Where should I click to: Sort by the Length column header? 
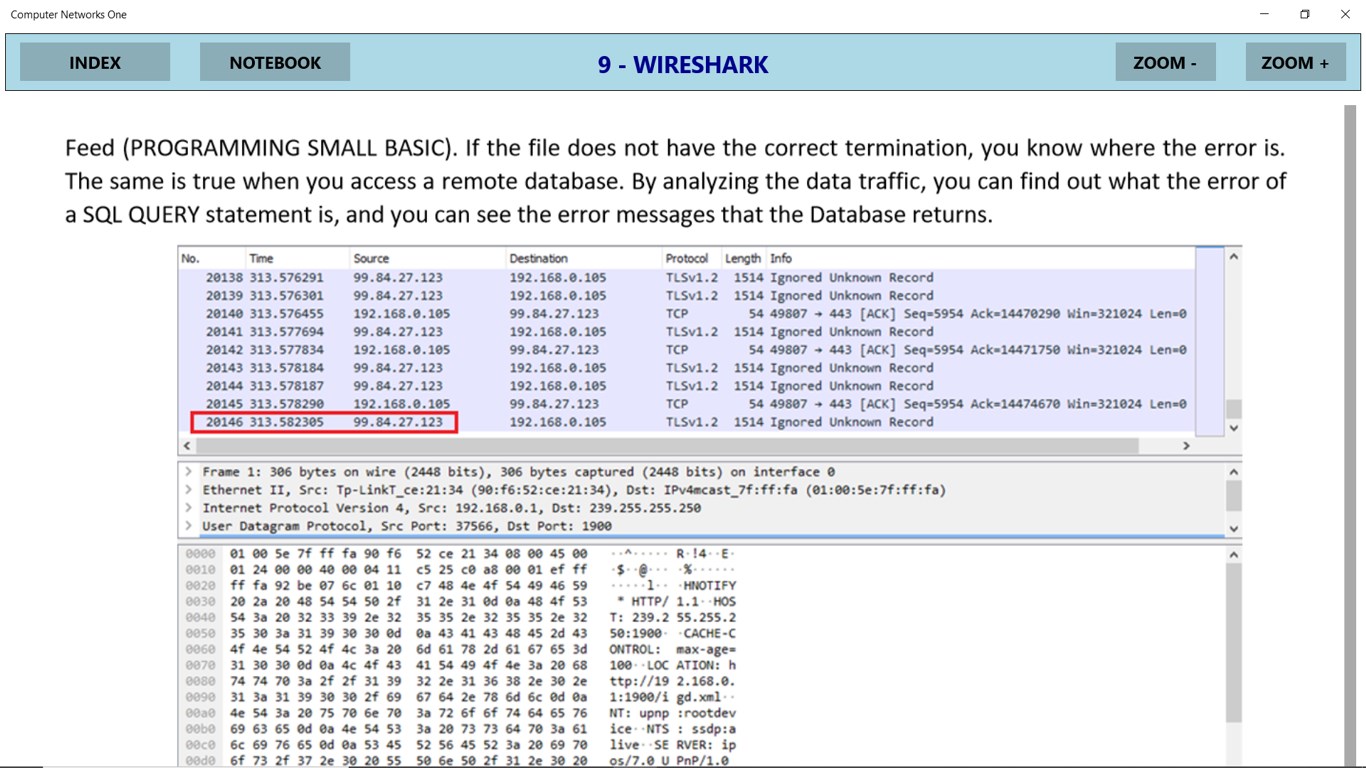point(742,258)
